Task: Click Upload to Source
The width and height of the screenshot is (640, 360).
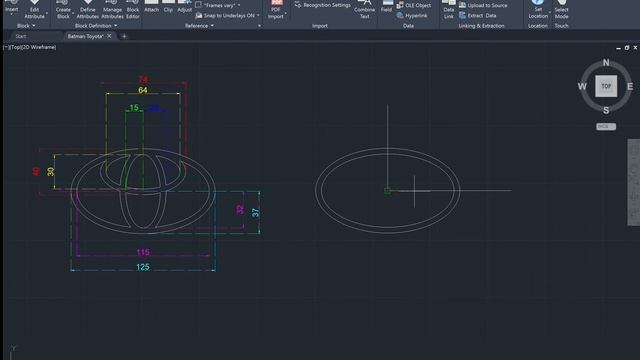Action: (x=483, y=5)
